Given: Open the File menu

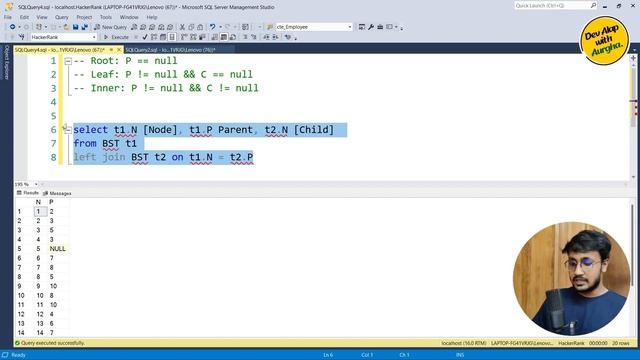Looking at the screenshot, I should point(8,17).
